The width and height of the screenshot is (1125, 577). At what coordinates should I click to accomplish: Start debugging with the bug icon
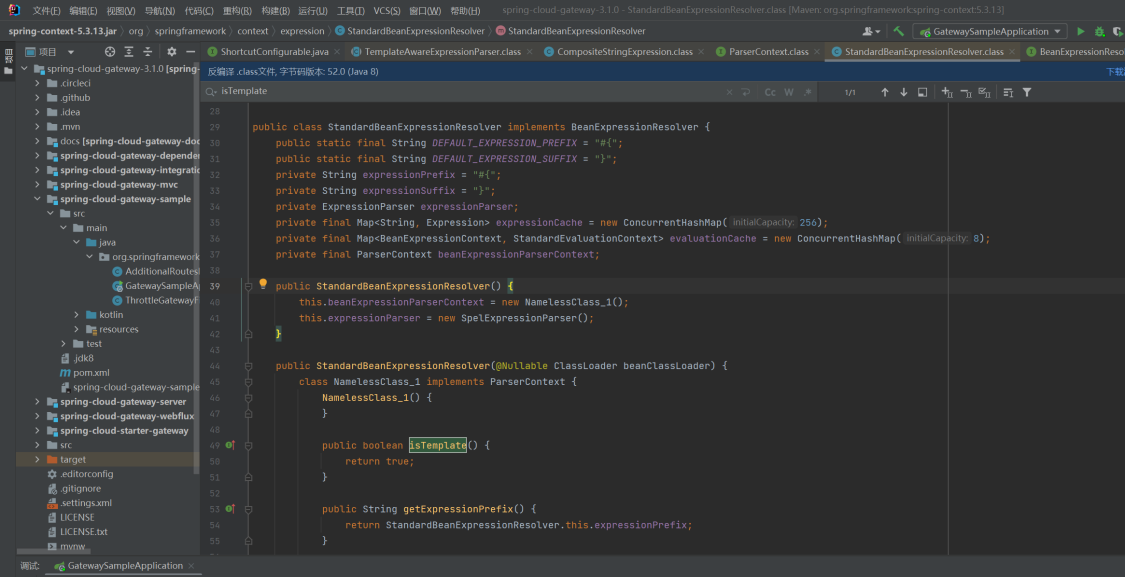click(1100, 32)
